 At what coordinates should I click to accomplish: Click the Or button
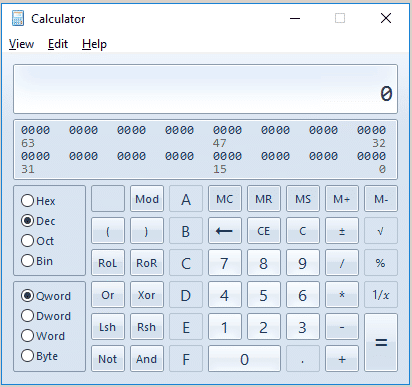pos(108,295)
